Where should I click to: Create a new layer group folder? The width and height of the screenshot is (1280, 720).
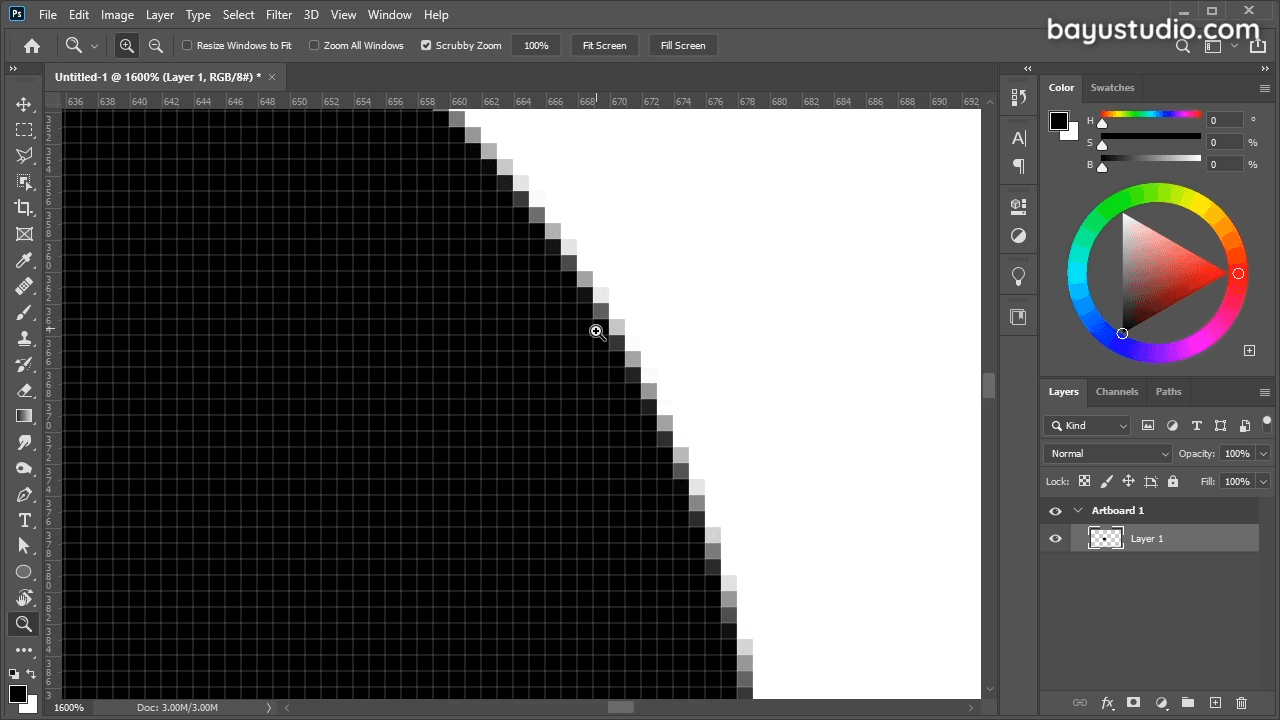[1188, 703]
